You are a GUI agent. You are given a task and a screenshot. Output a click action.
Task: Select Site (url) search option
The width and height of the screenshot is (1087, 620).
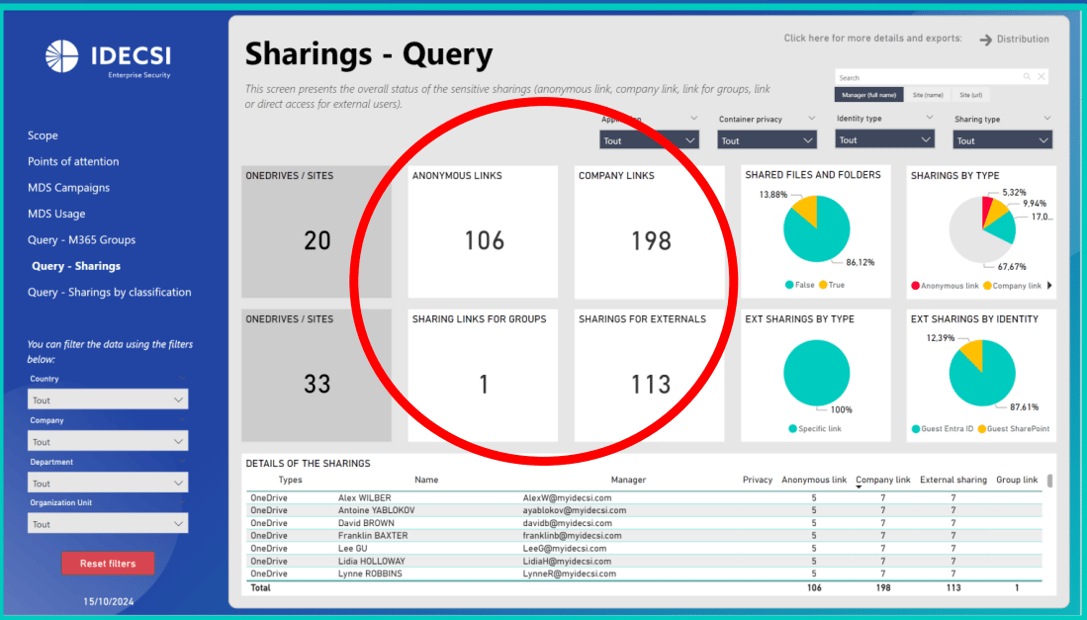(x=970, y=95)
